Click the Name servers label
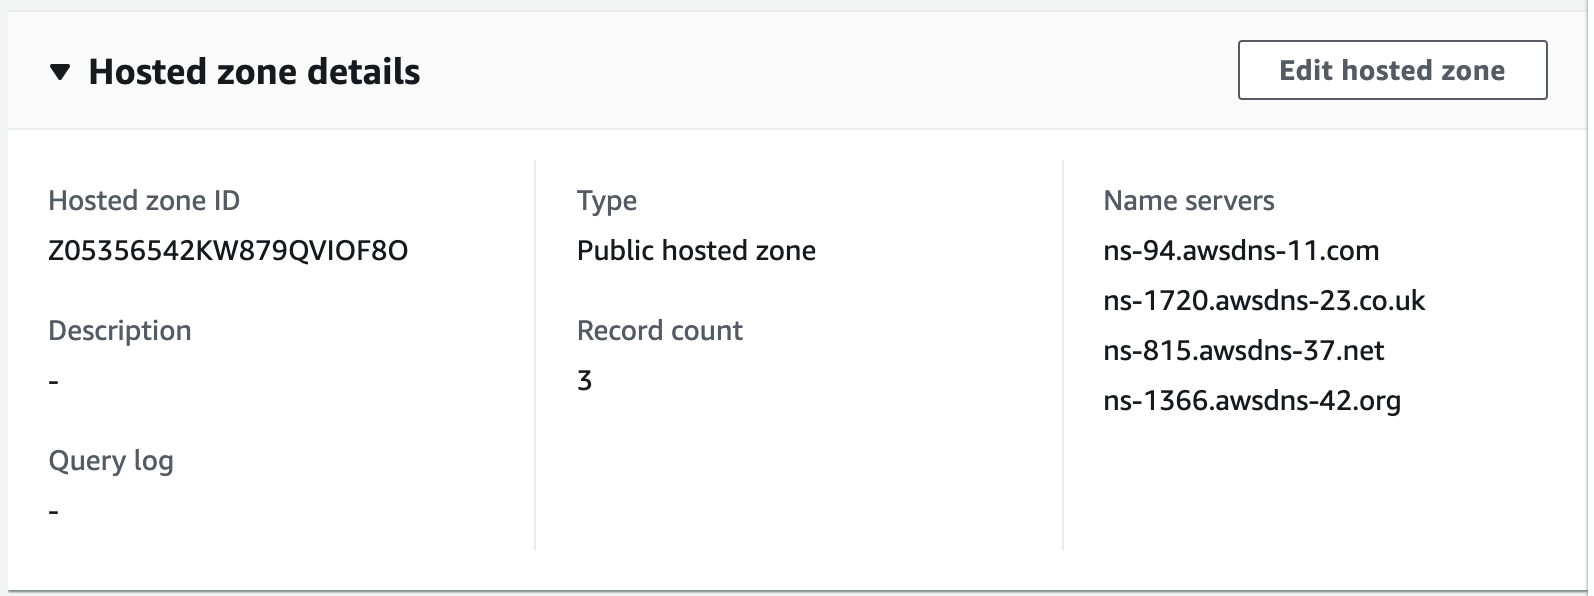The height and width of the screenshot is (596, 1594). tap(1188, 201)
